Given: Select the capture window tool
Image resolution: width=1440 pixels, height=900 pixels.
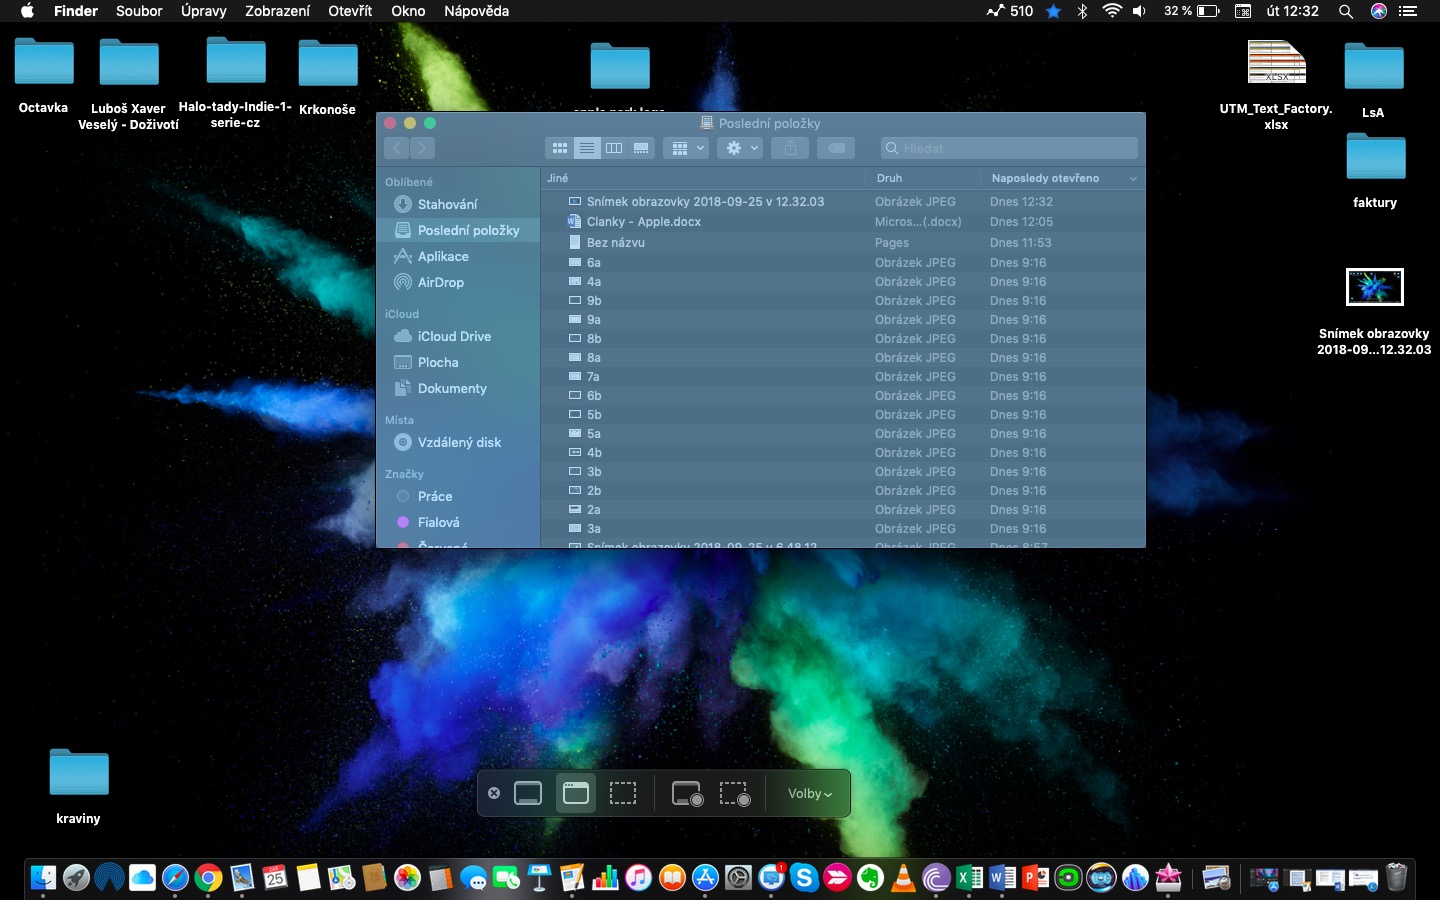Looking at the screenshot, I should coord(575,793).
